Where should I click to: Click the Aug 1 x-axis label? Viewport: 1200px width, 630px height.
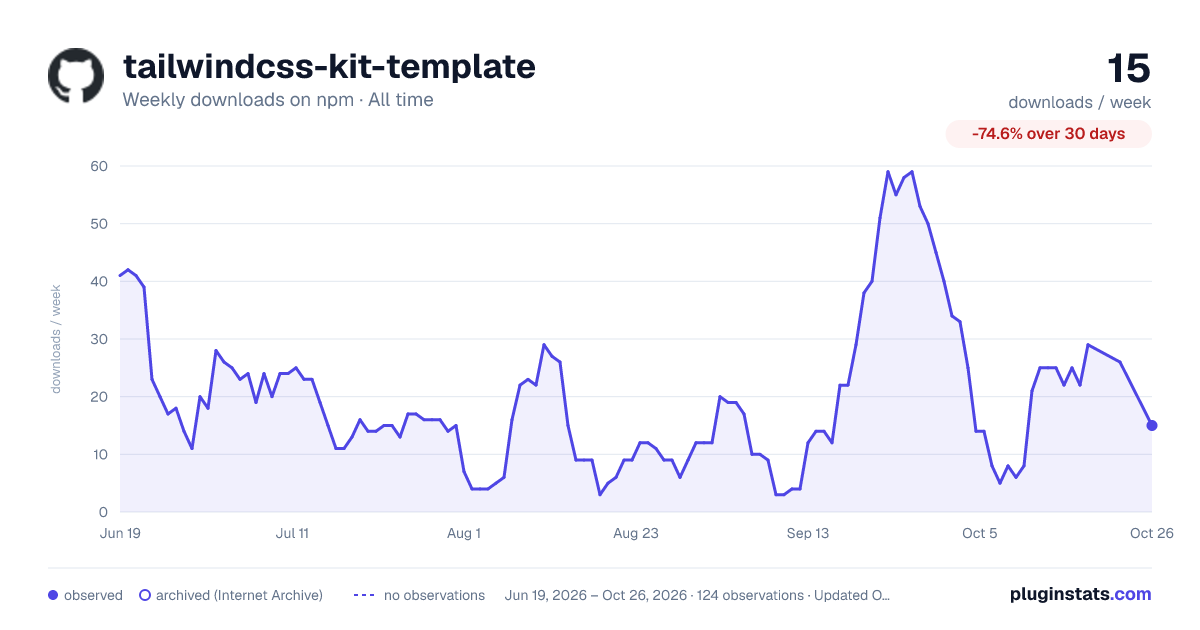[464, 533]
